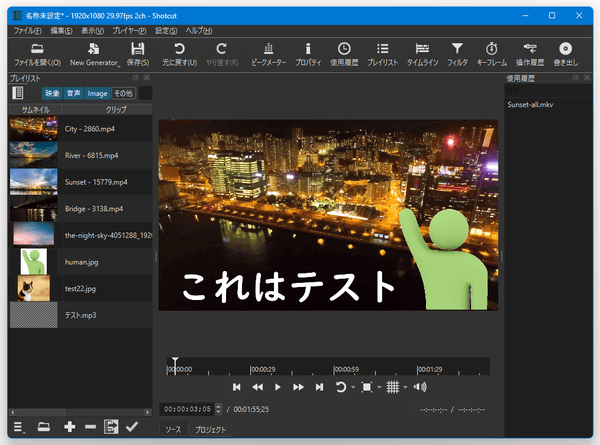The width and height of the screenshot is (600, 445).
Task: Show the タイムライン timeline panel
Action: 422,54
